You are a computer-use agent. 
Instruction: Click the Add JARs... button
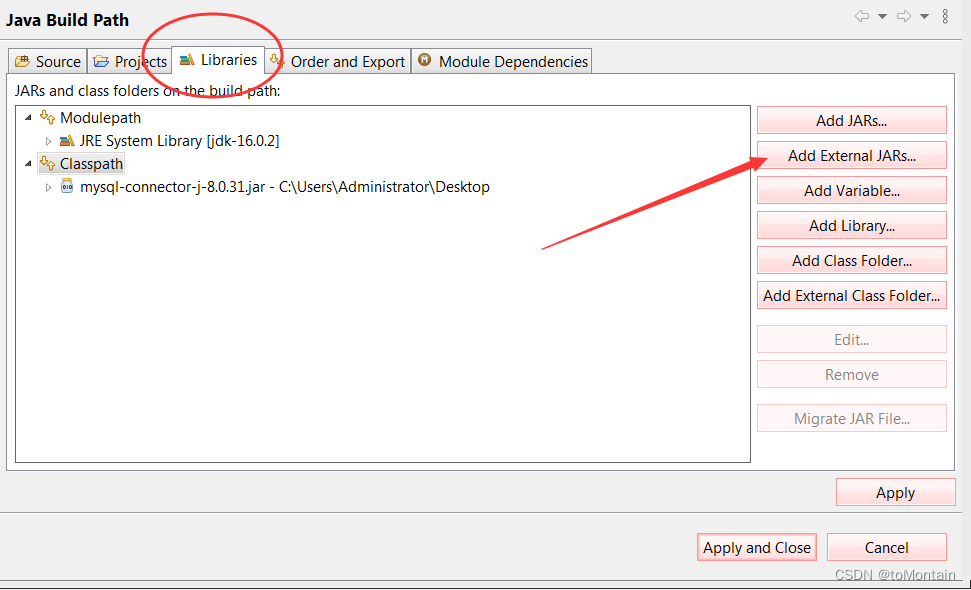851,120
